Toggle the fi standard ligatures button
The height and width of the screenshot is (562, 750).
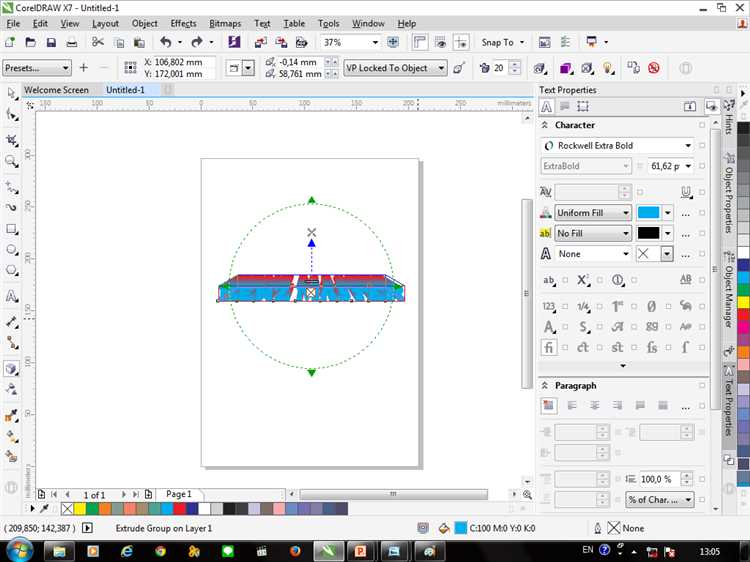[x=549, y=347]
